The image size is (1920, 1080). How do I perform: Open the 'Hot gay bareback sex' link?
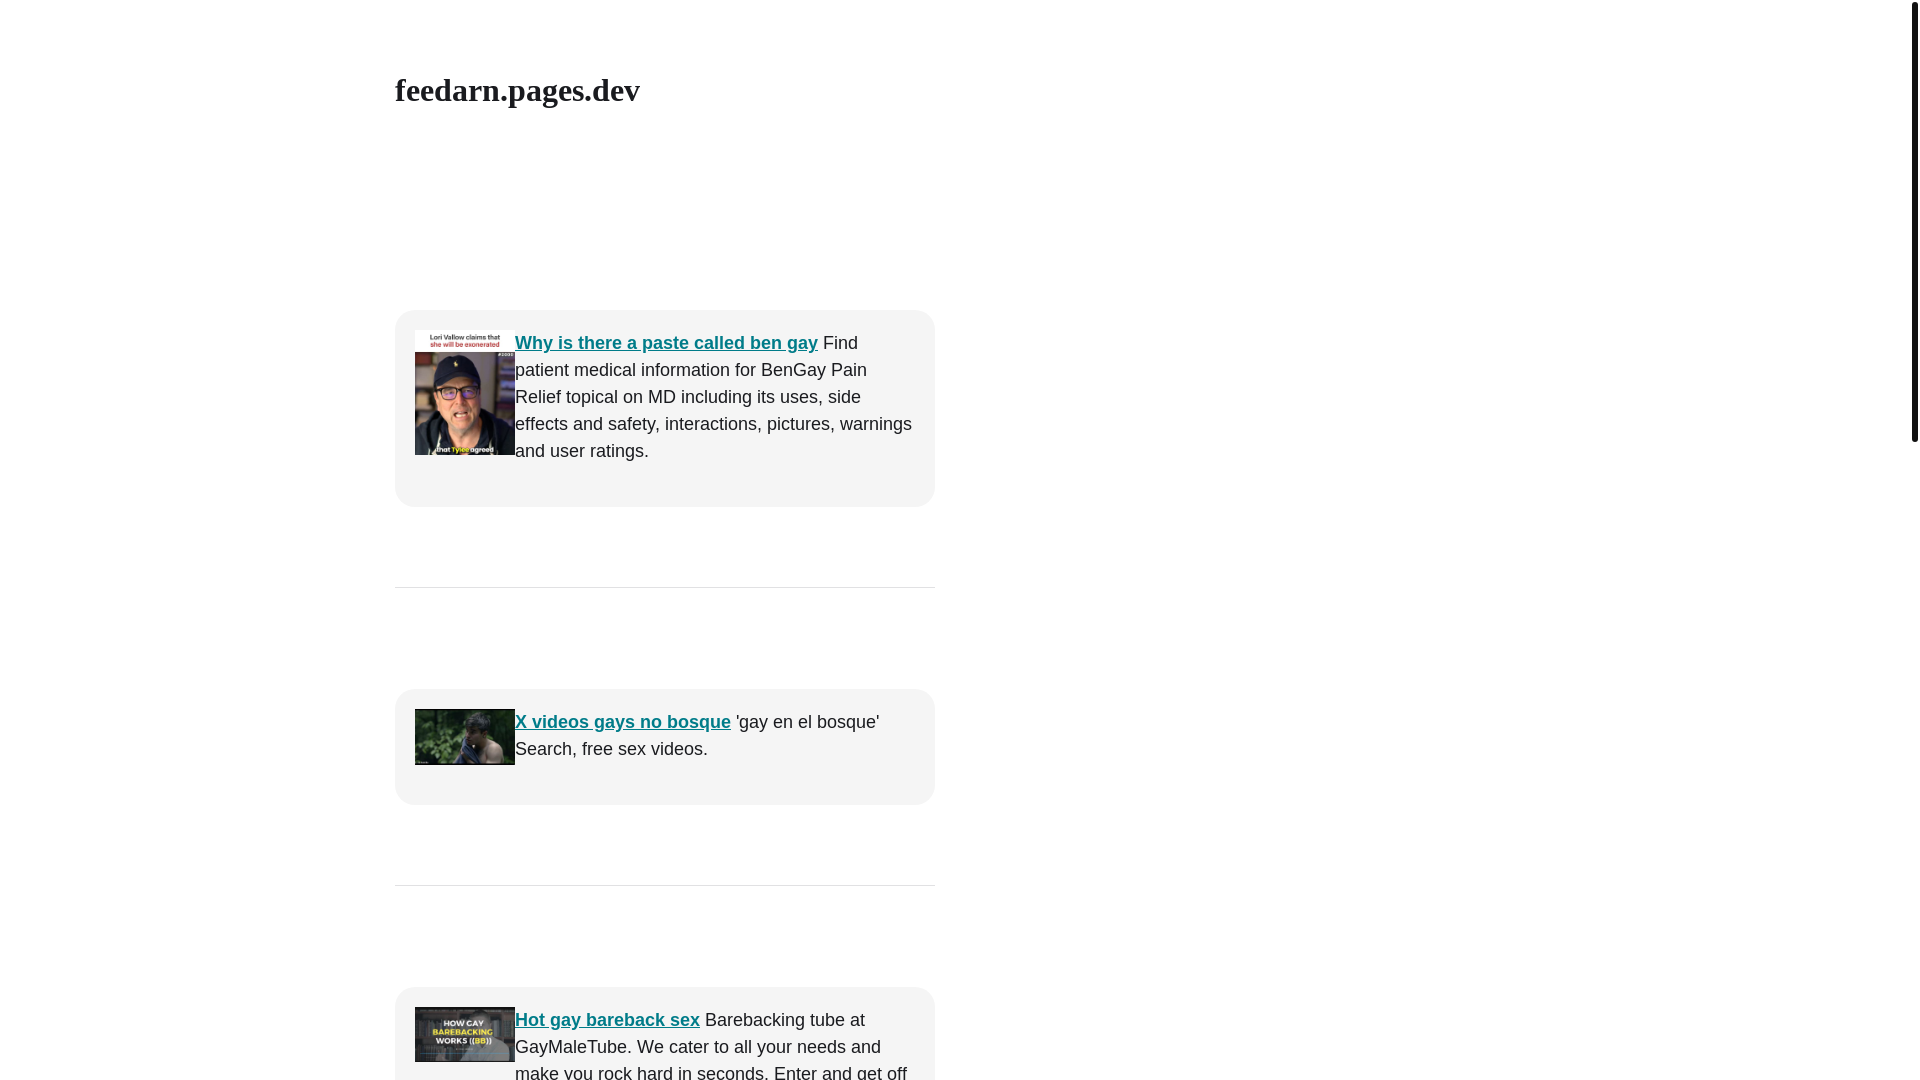coord(607,1020)
